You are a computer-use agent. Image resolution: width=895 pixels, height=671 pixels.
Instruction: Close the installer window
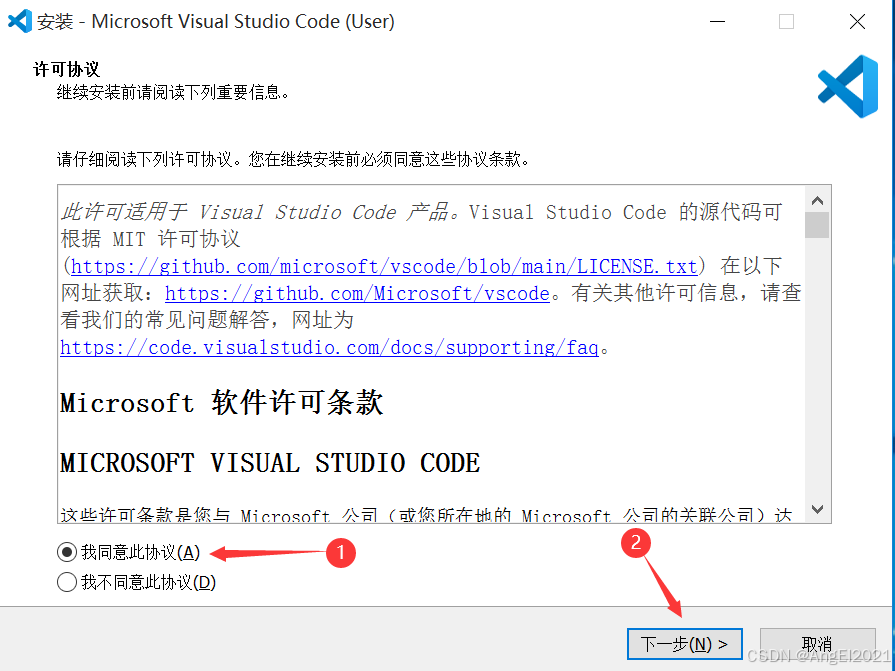coord(857,22)
